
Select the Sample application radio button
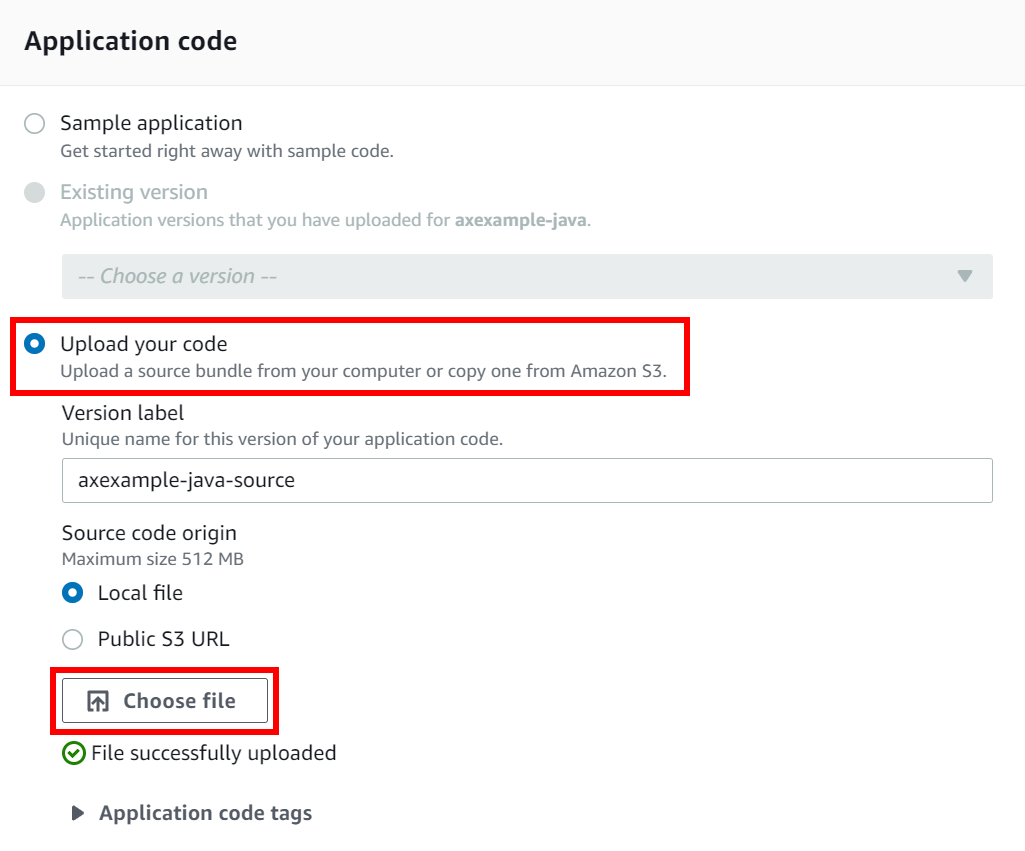pos(33,123)
